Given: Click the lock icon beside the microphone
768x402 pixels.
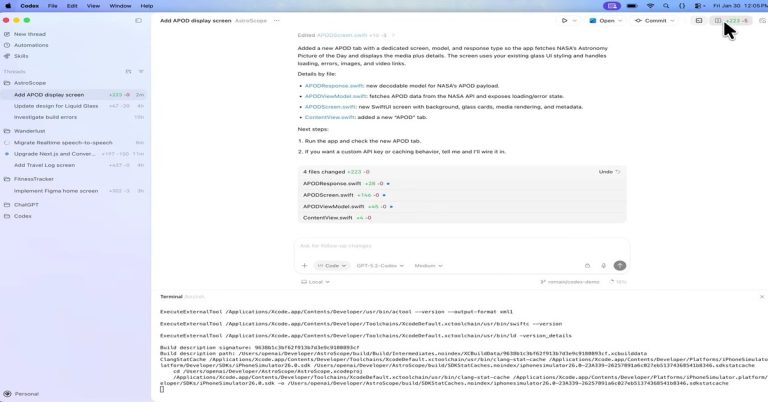Looking at the screenshot, I should (587, 266).
